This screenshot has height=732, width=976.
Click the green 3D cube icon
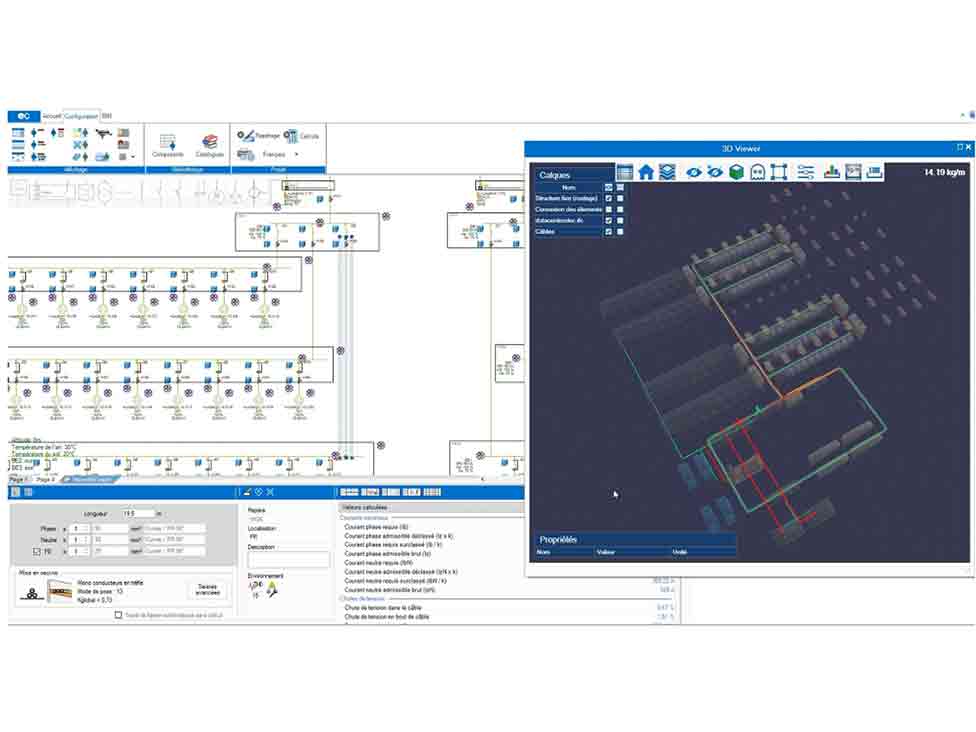736,172
